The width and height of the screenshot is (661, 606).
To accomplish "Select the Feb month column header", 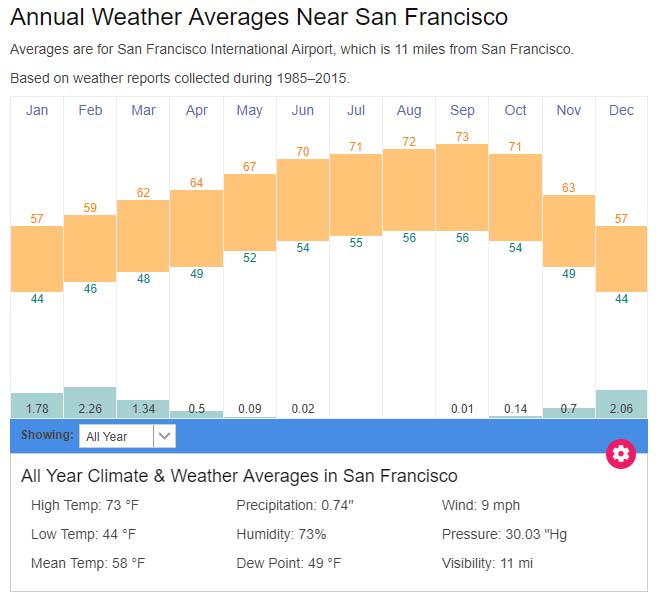I will coord(90,110).
